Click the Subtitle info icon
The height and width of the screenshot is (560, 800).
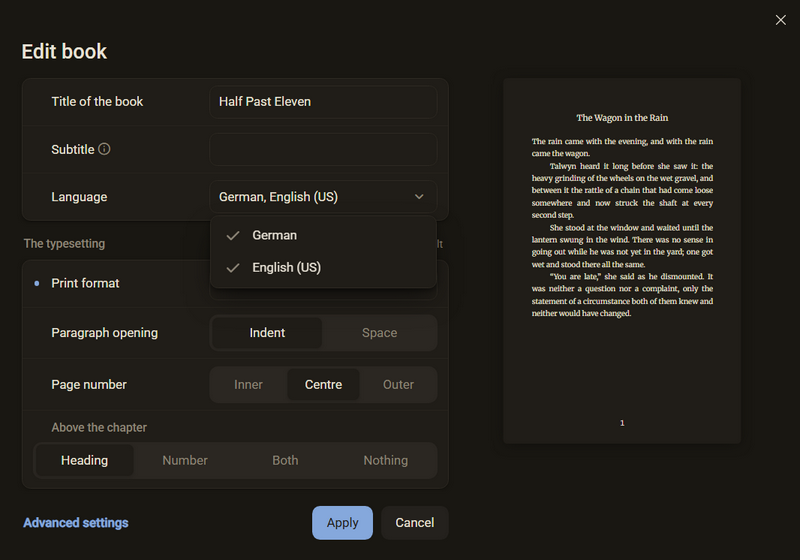pyautogui.click(x=104, y=149)
